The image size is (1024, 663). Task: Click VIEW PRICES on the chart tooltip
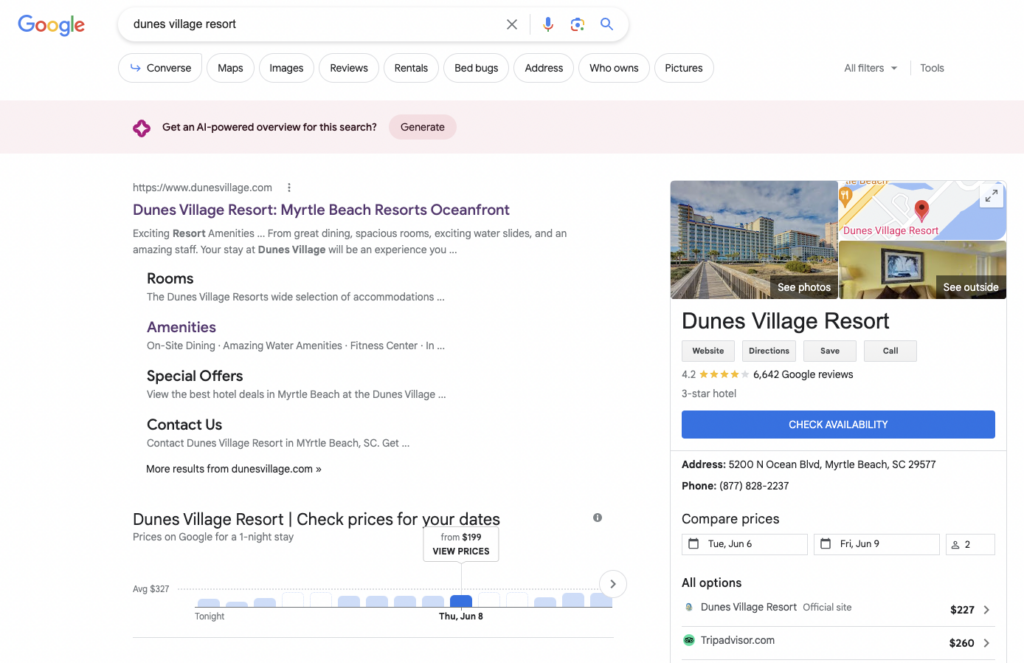coord(461,551)
